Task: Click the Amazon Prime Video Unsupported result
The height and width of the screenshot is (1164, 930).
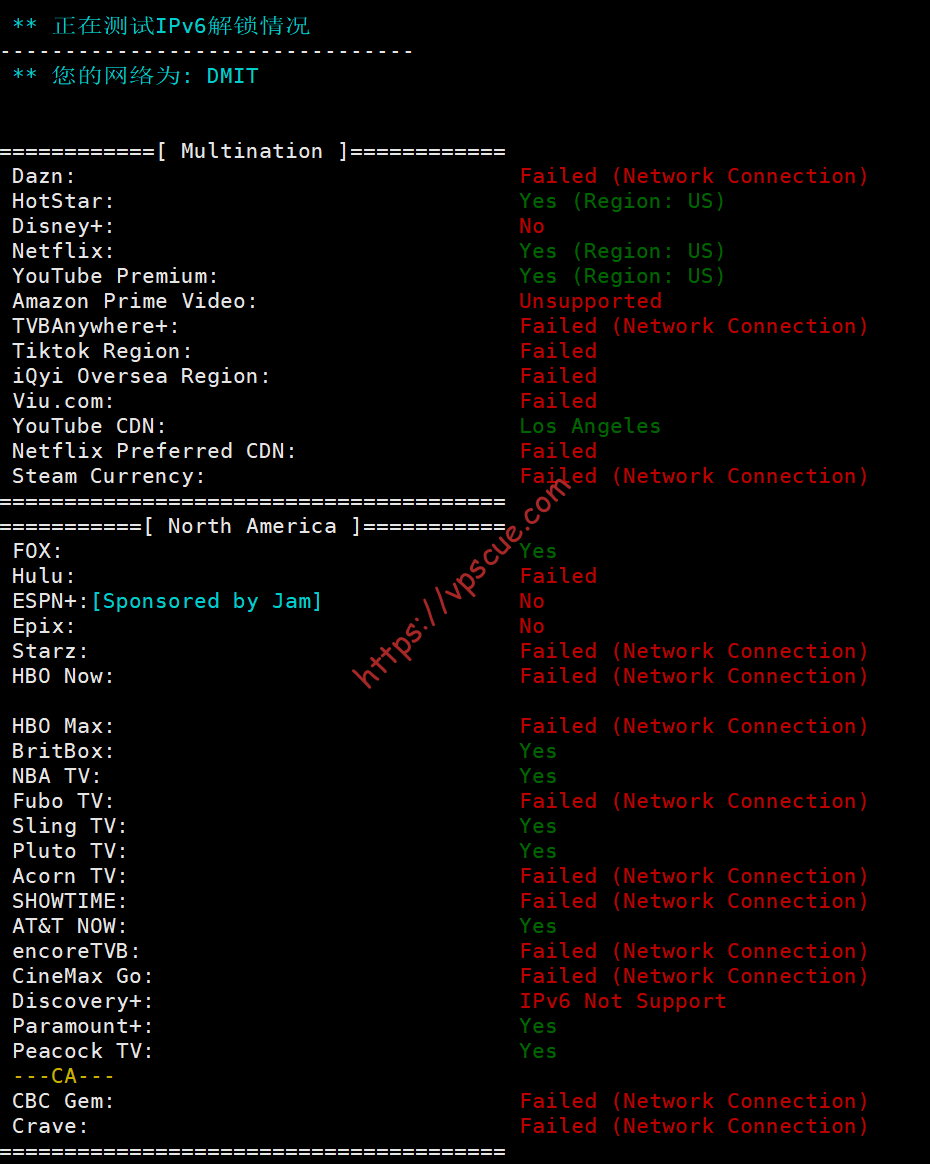Action: (x=590, y=301)
